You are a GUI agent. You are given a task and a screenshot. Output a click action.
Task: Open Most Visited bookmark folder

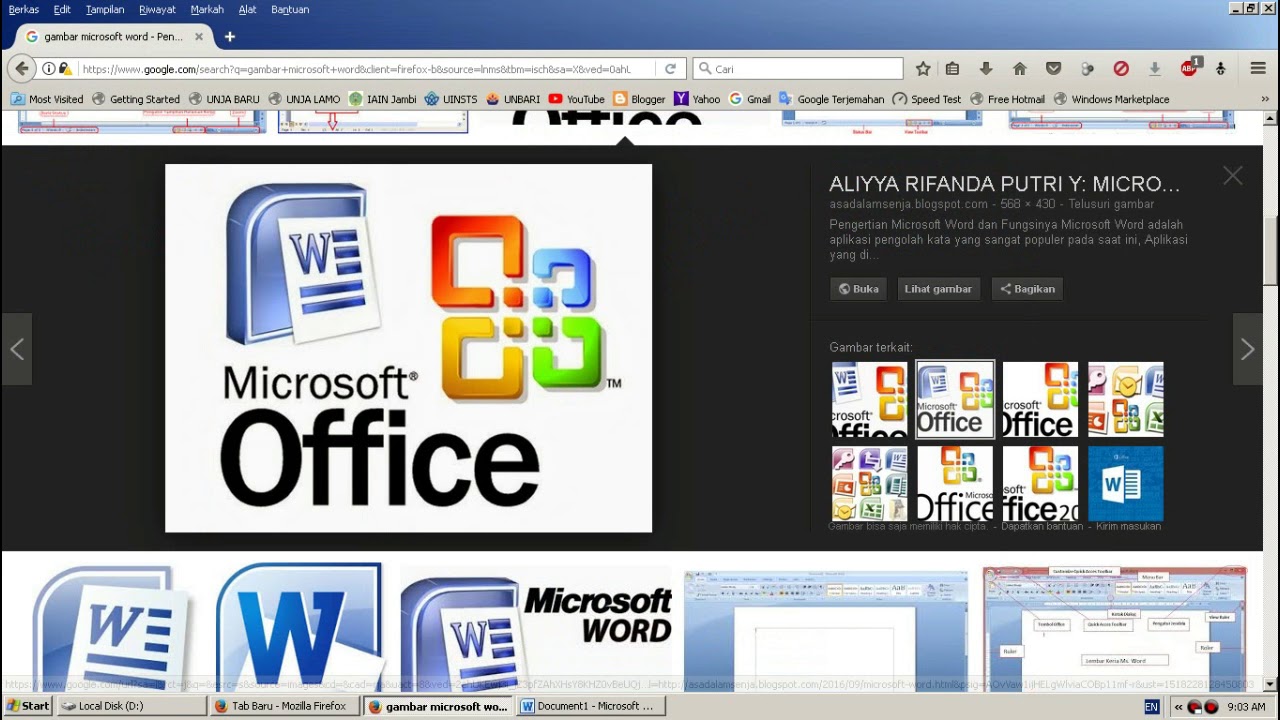tap(47, 99)
